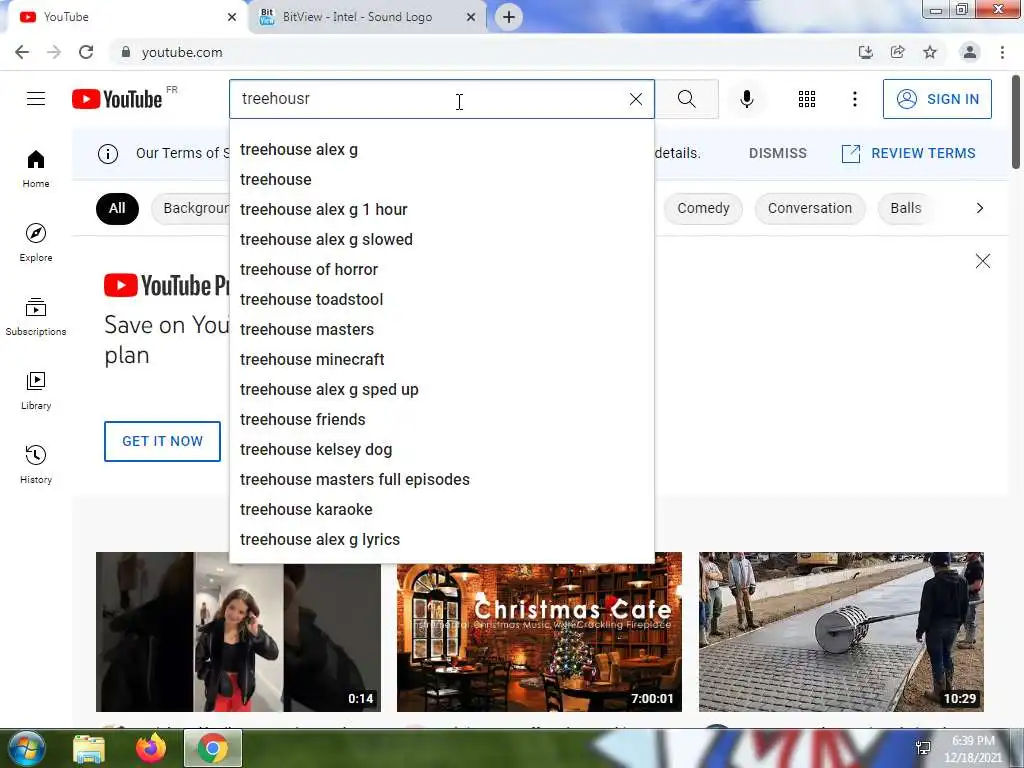Click the YouTube logo

[117, 99]
